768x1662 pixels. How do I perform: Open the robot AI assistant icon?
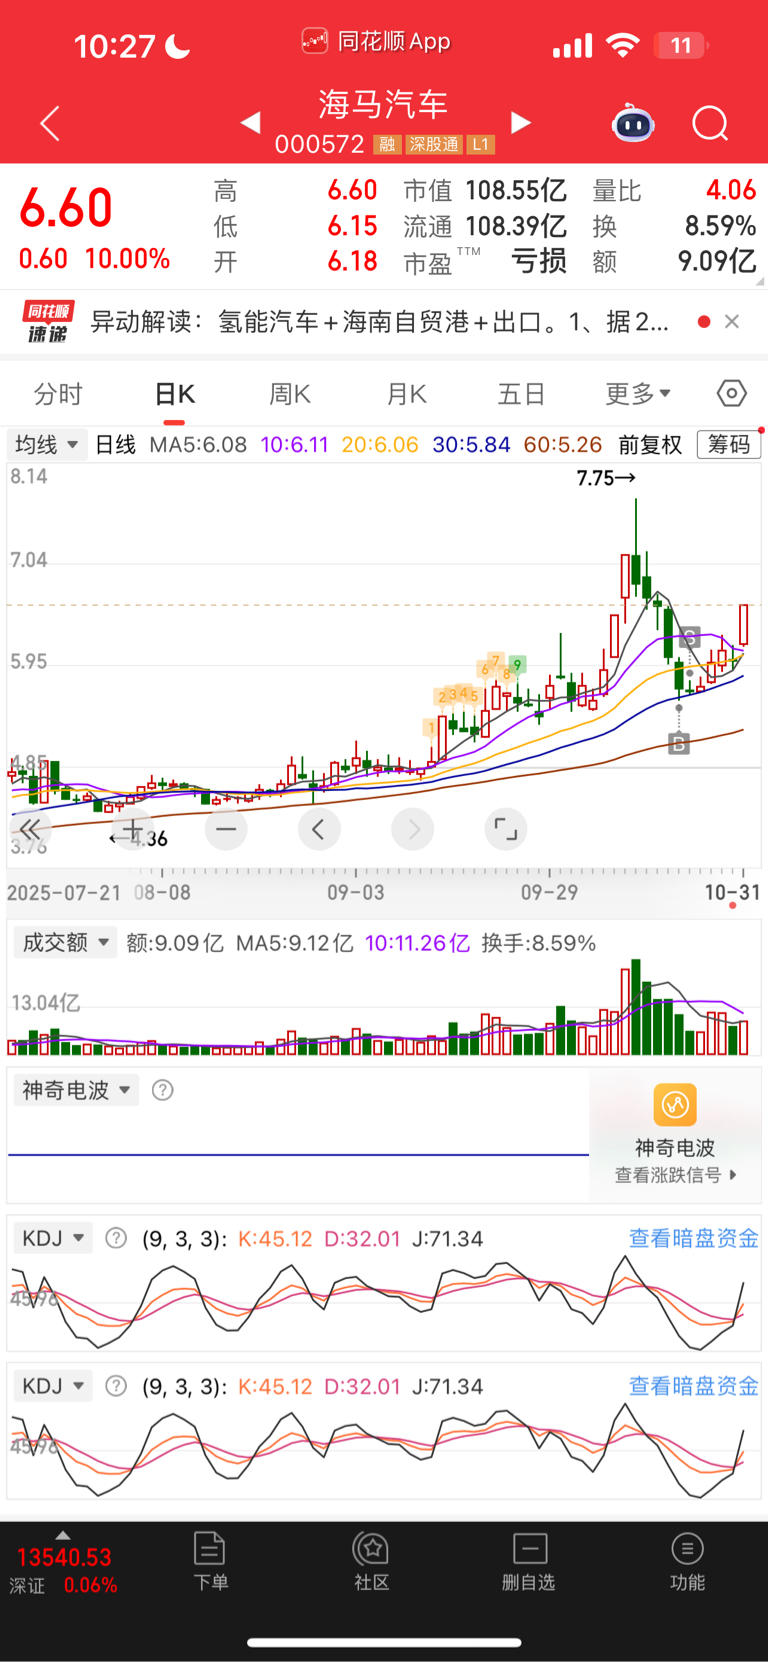click(633, 123)
